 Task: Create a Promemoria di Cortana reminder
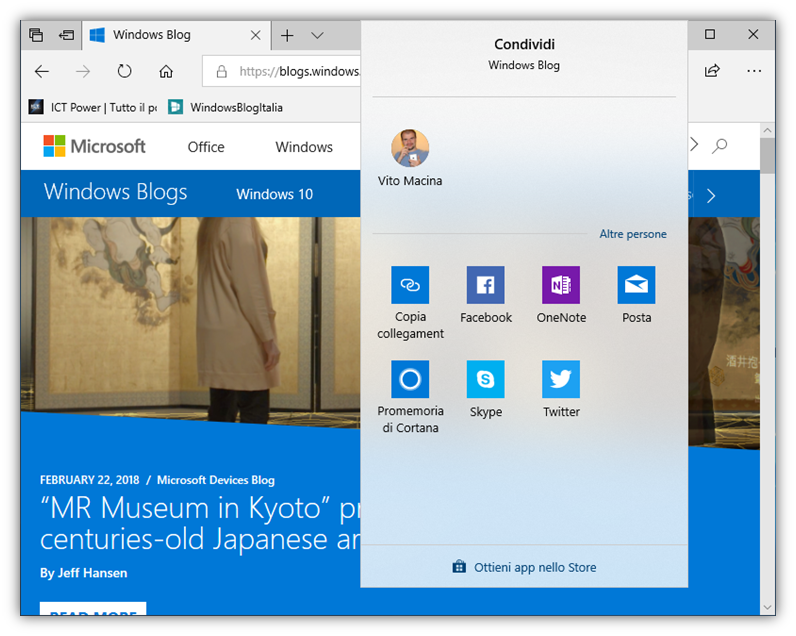coord(410,379)
